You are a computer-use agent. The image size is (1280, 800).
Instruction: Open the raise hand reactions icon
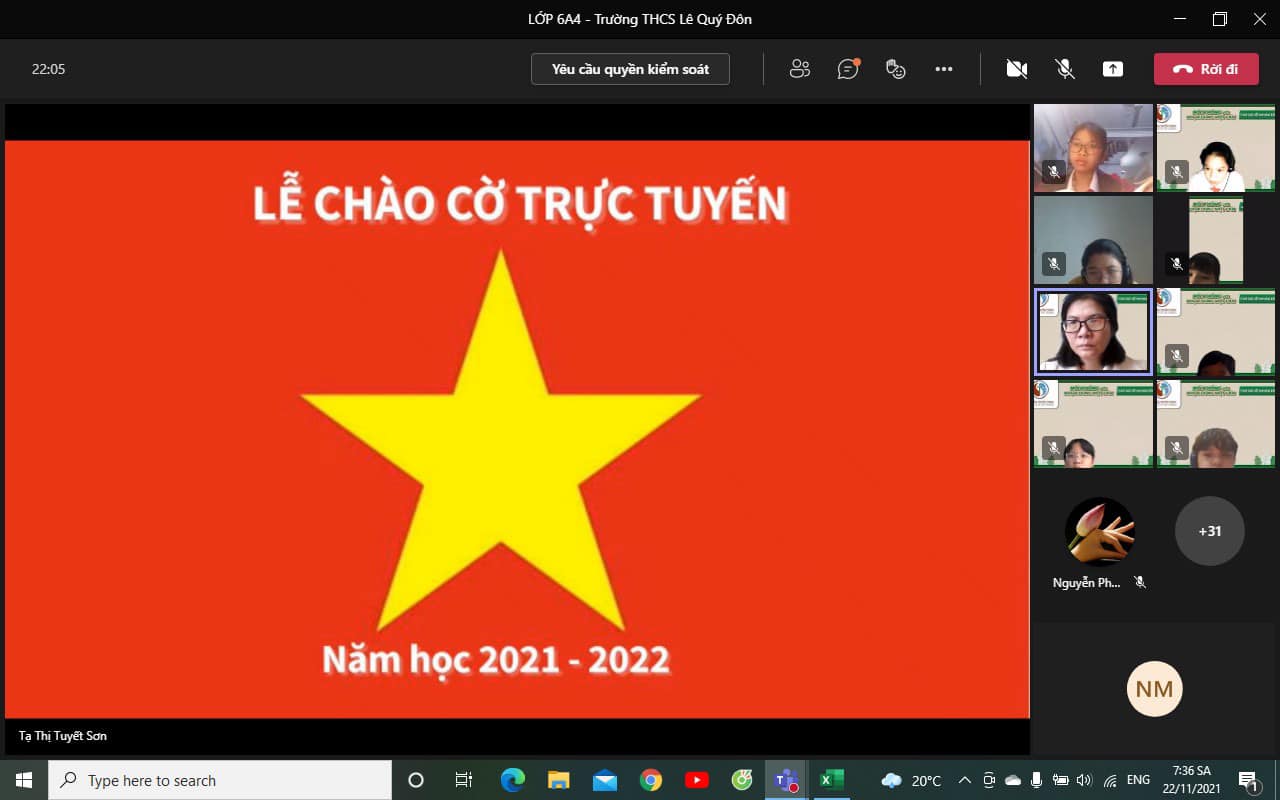click(896, 69)
